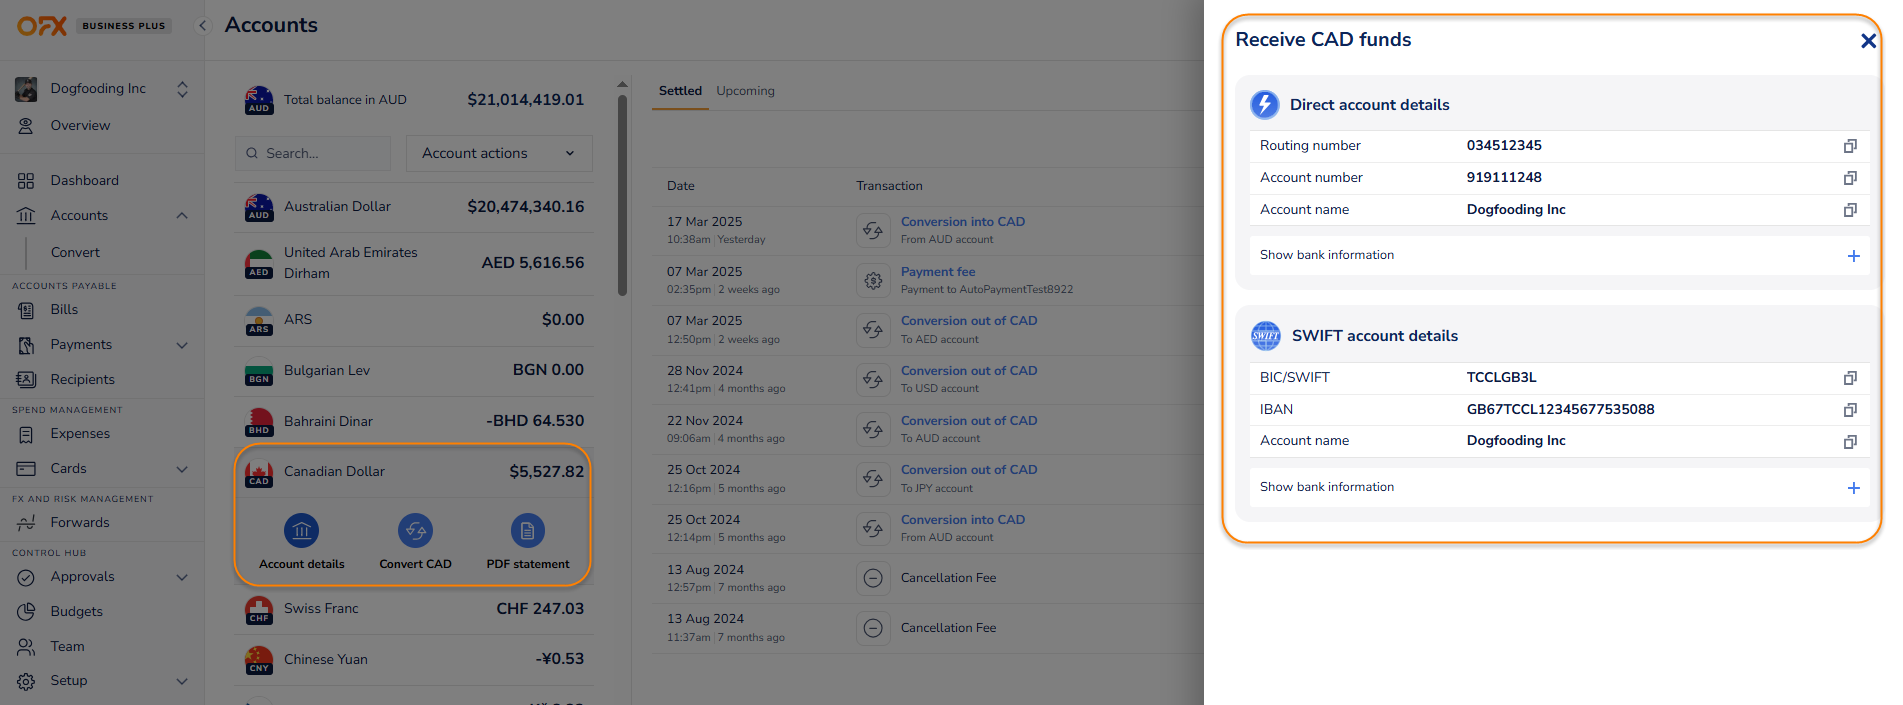Open the Payment fee transaction link
The width and height of the screenshot is (1903, 705).
[937, 272]
